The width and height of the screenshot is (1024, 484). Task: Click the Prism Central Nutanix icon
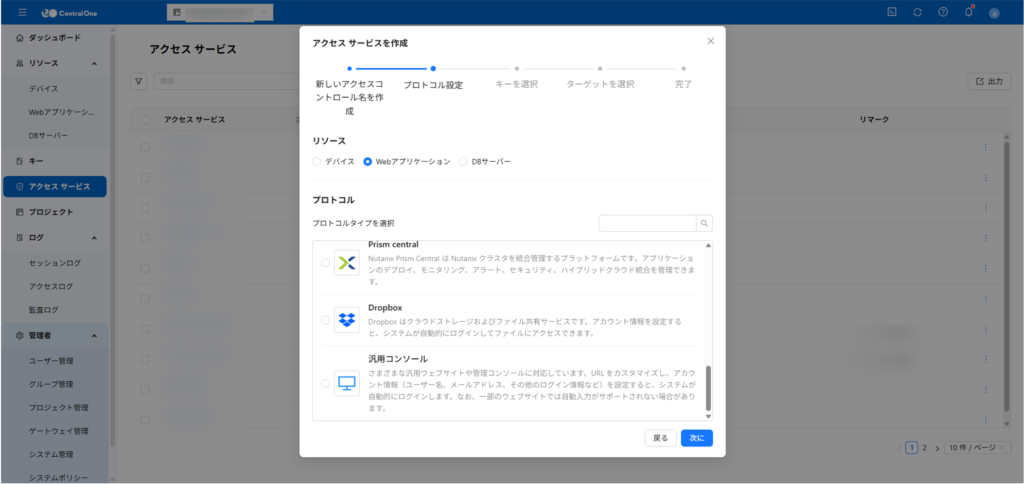[x=347, y=263]
